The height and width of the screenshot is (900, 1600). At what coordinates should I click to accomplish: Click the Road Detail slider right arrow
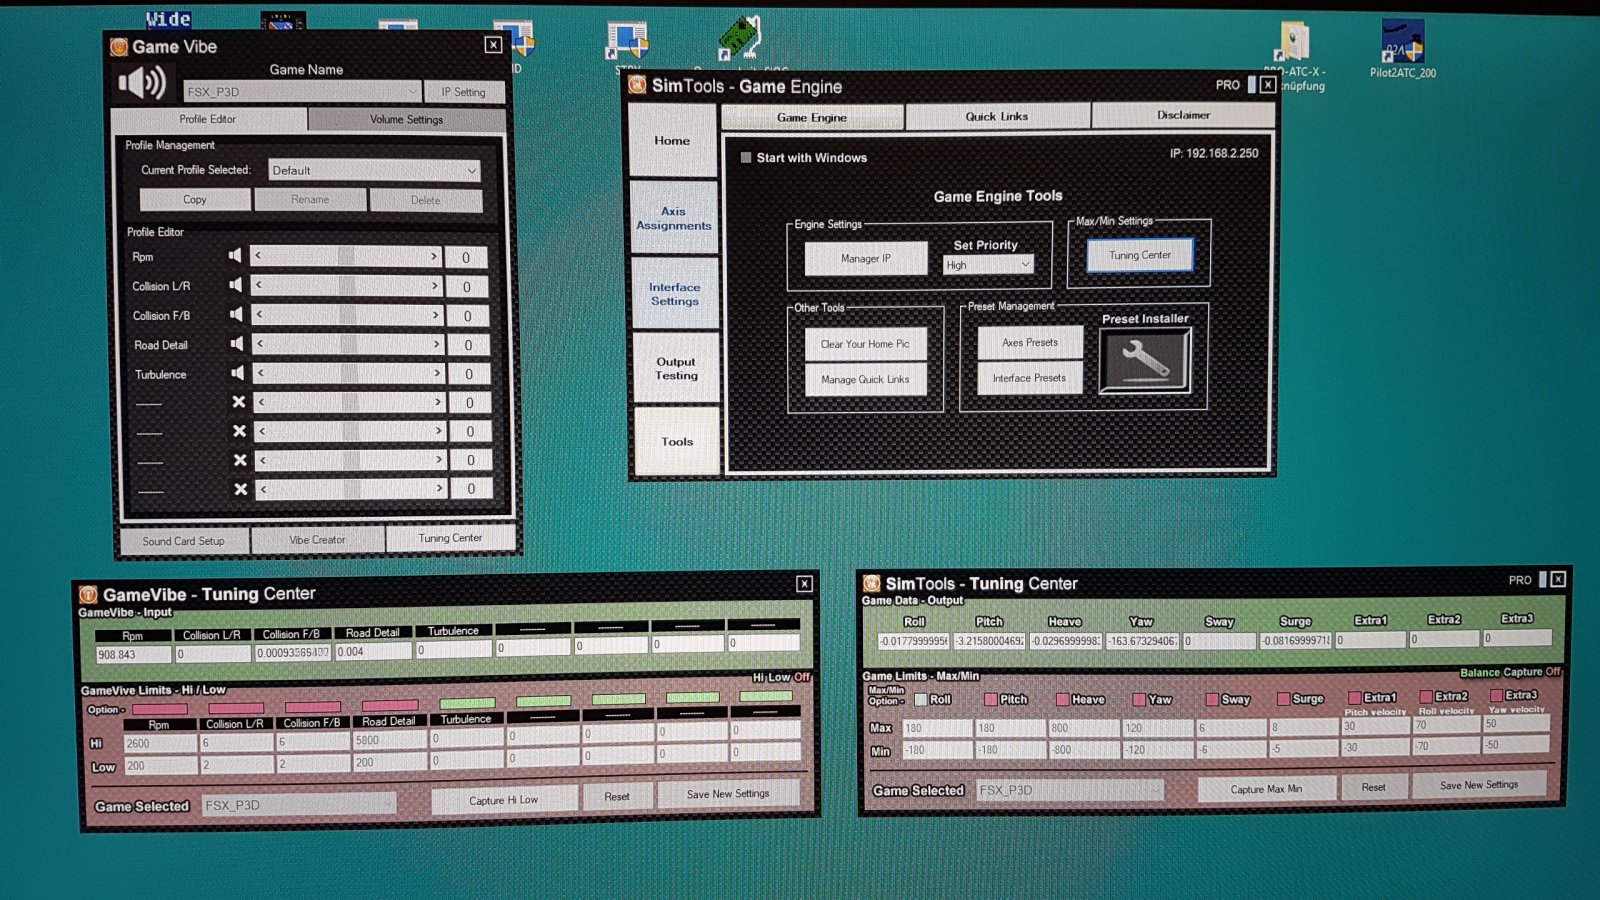pos(436,344)
